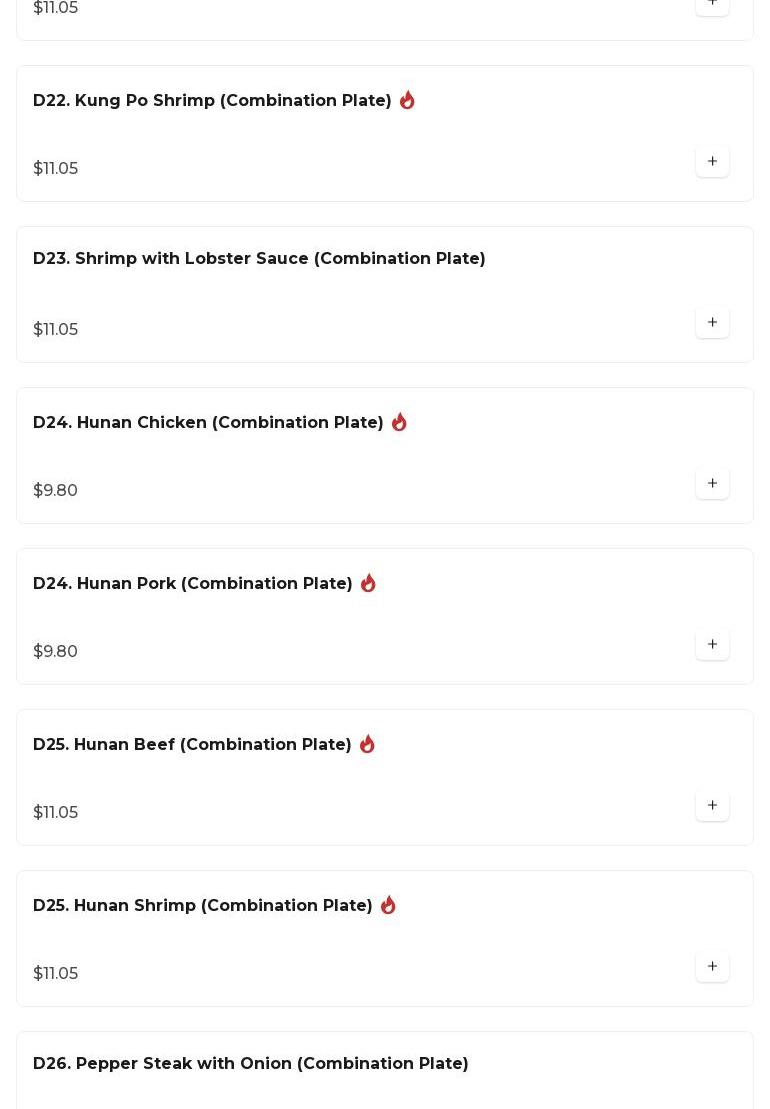770x1109 pixels.
Task: Add D24 Hunan Pork combination plate
Action: click(712, 645)
